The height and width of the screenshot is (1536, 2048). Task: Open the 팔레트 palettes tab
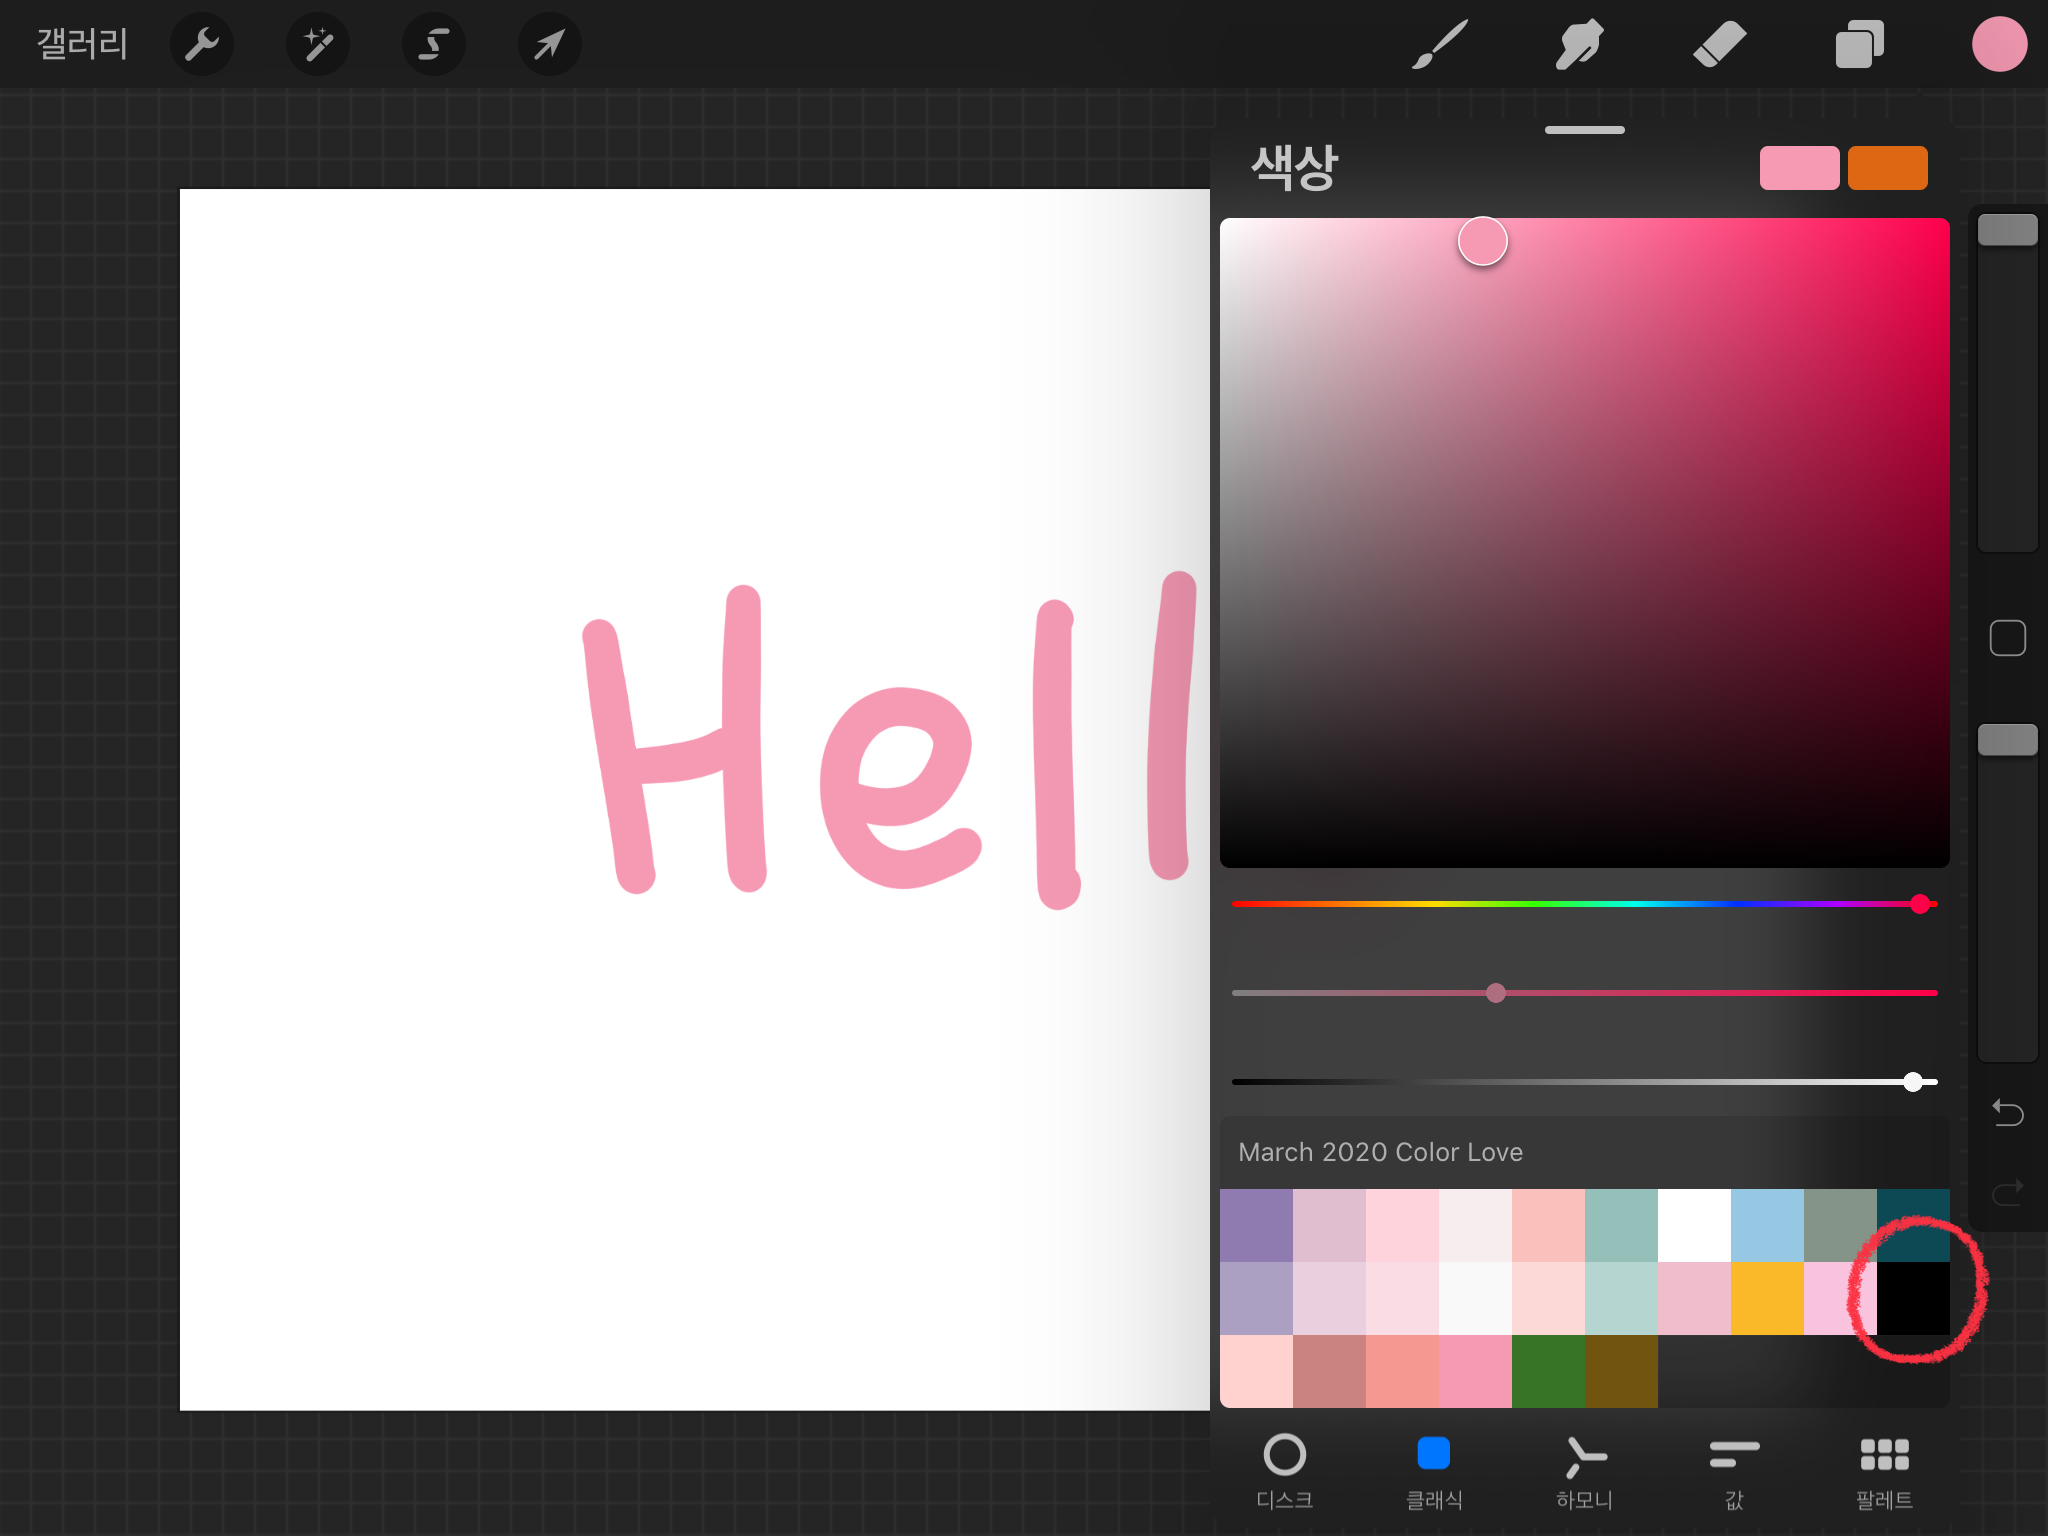point(1884,1470)
